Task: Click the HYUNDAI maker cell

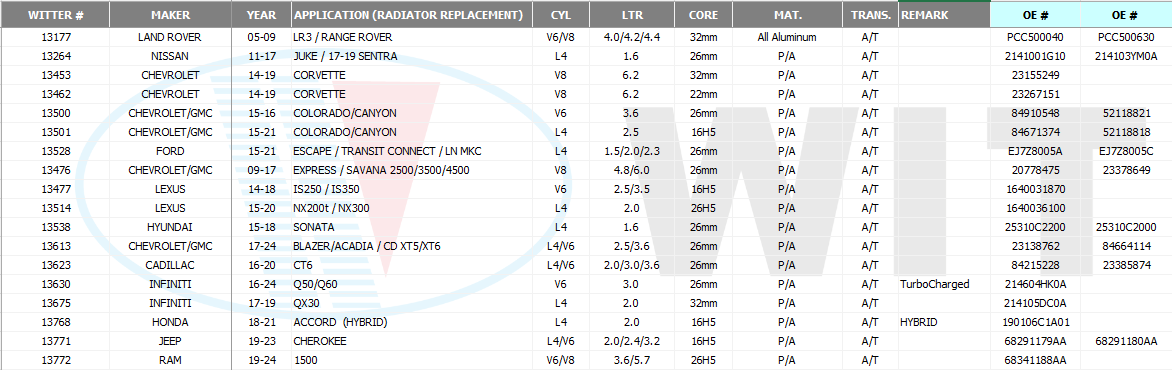Action: pyautogui.click(x=170, y=227)
